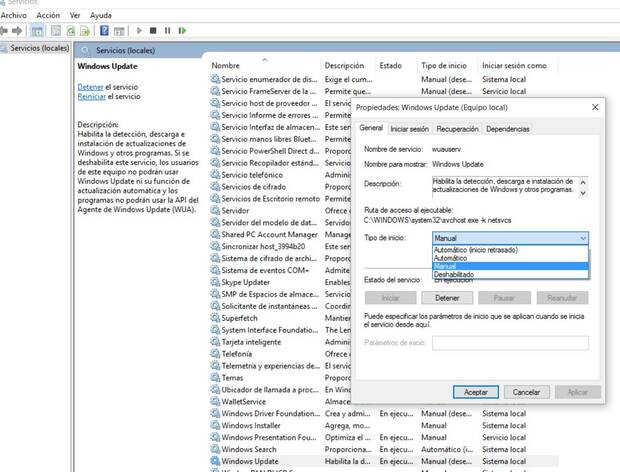Open the Ayuda menu

(x=100, y=15)
